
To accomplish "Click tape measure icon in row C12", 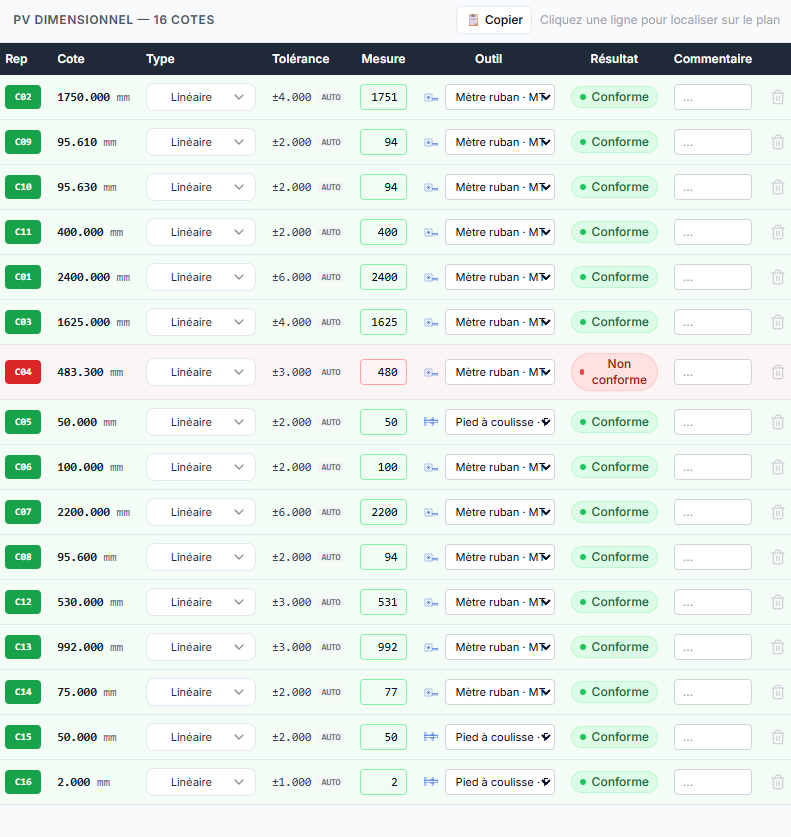I will pyautogui.click(x=431, y=603).
